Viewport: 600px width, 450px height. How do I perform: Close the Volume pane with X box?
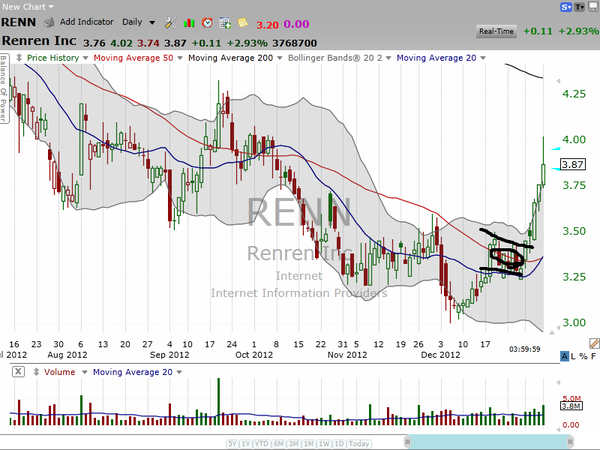tap(18, 372)
